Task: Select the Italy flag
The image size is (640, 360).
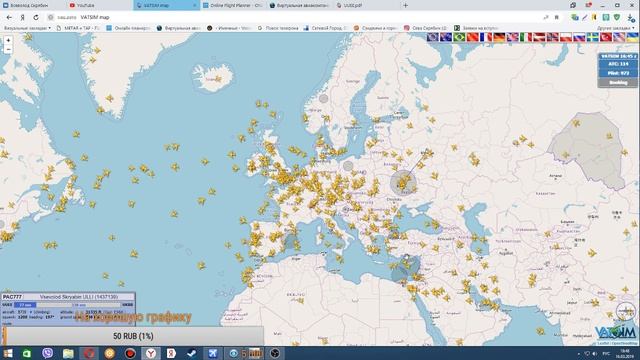Action: pyautogui.click(x=526, y=37)
